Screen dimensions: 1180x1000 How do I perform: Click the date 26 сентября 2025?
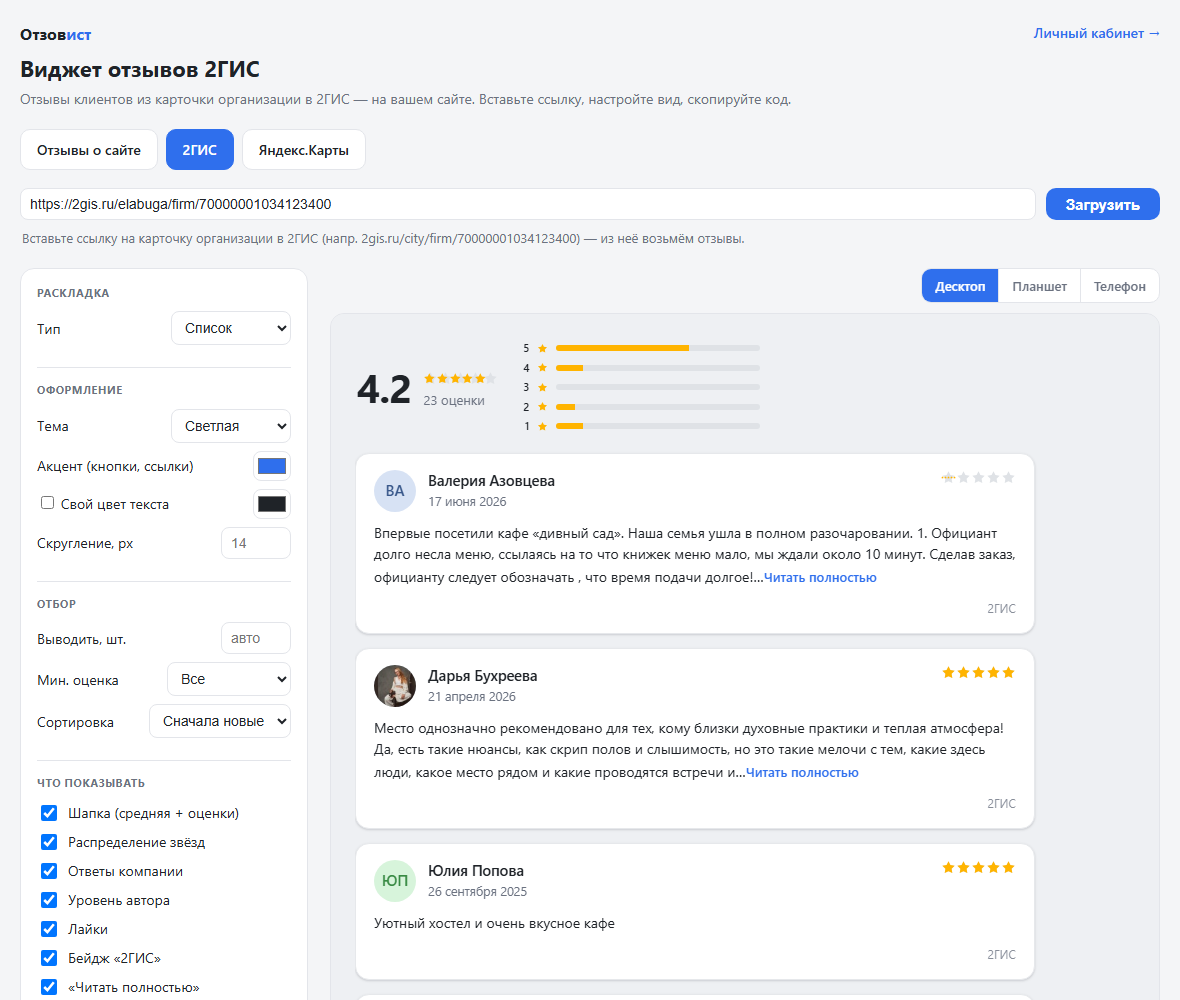[477, 891]
